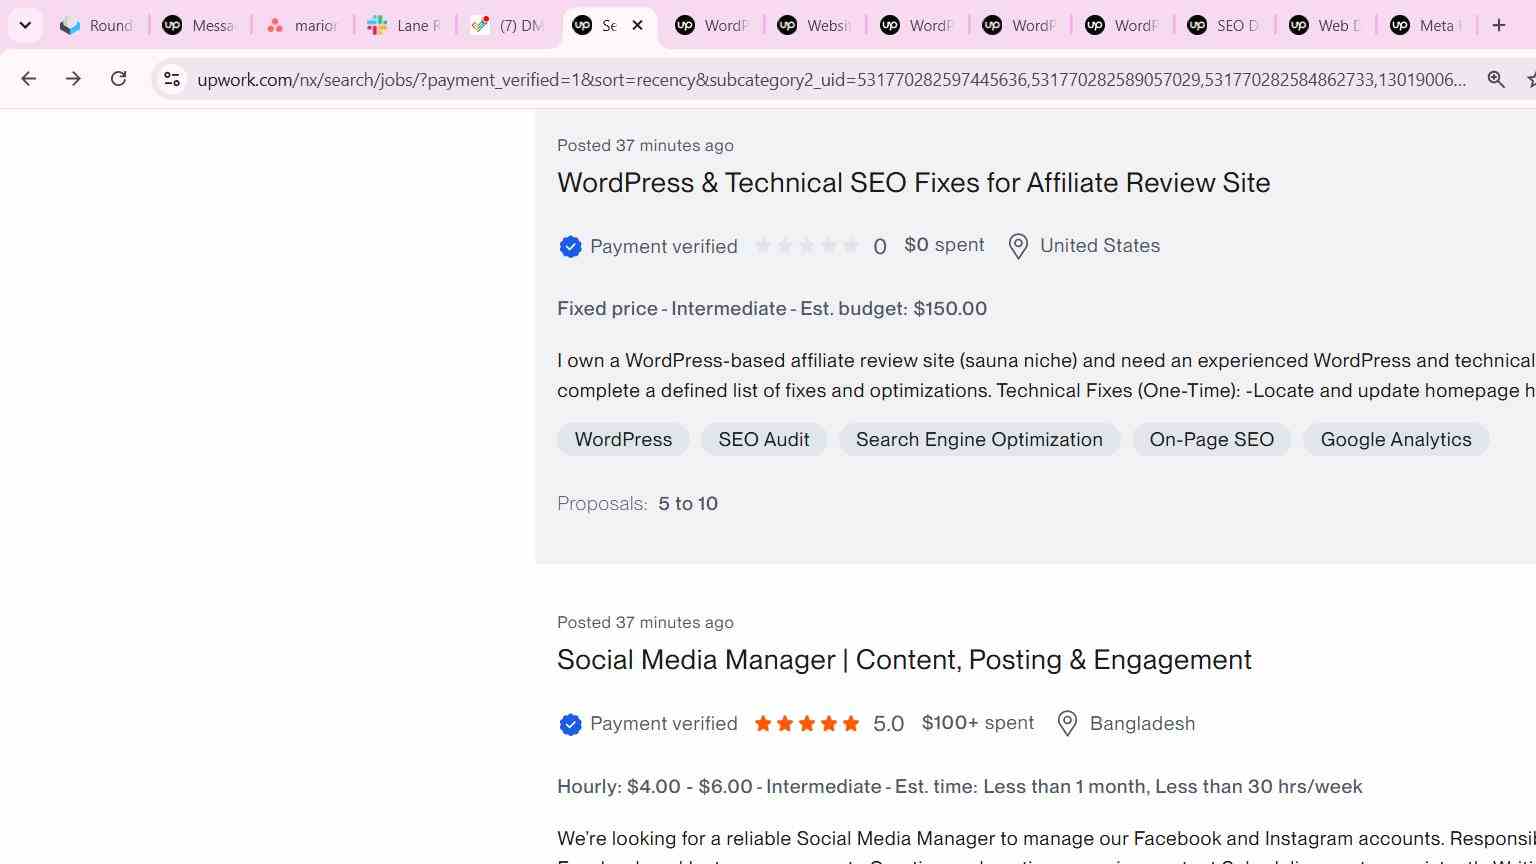Expand the tab search dropdown arrow

click(25, 25)
